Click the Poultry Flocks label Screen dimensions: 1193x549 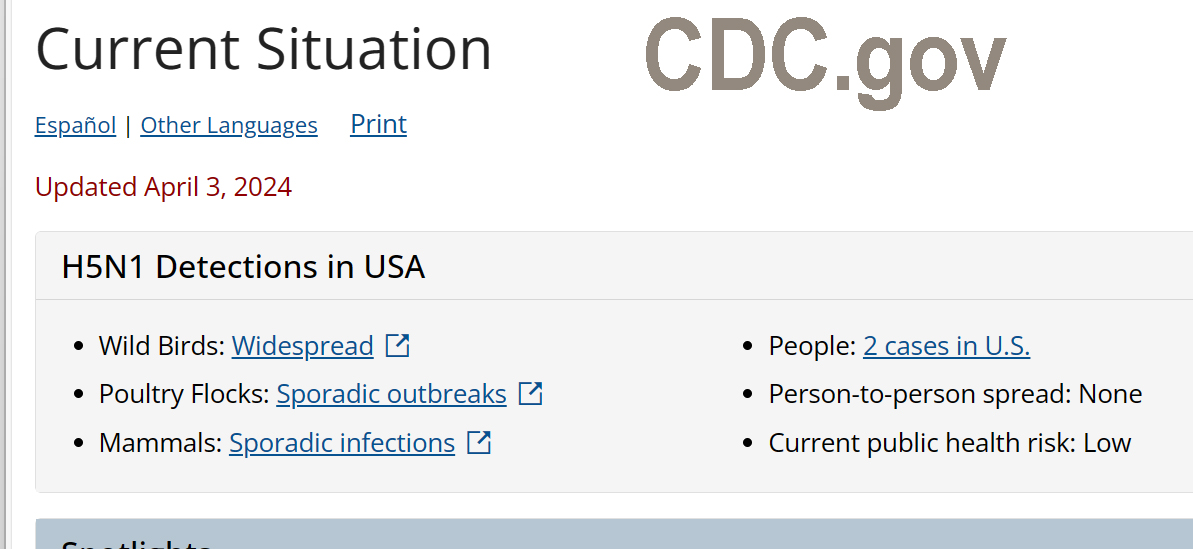184,394
